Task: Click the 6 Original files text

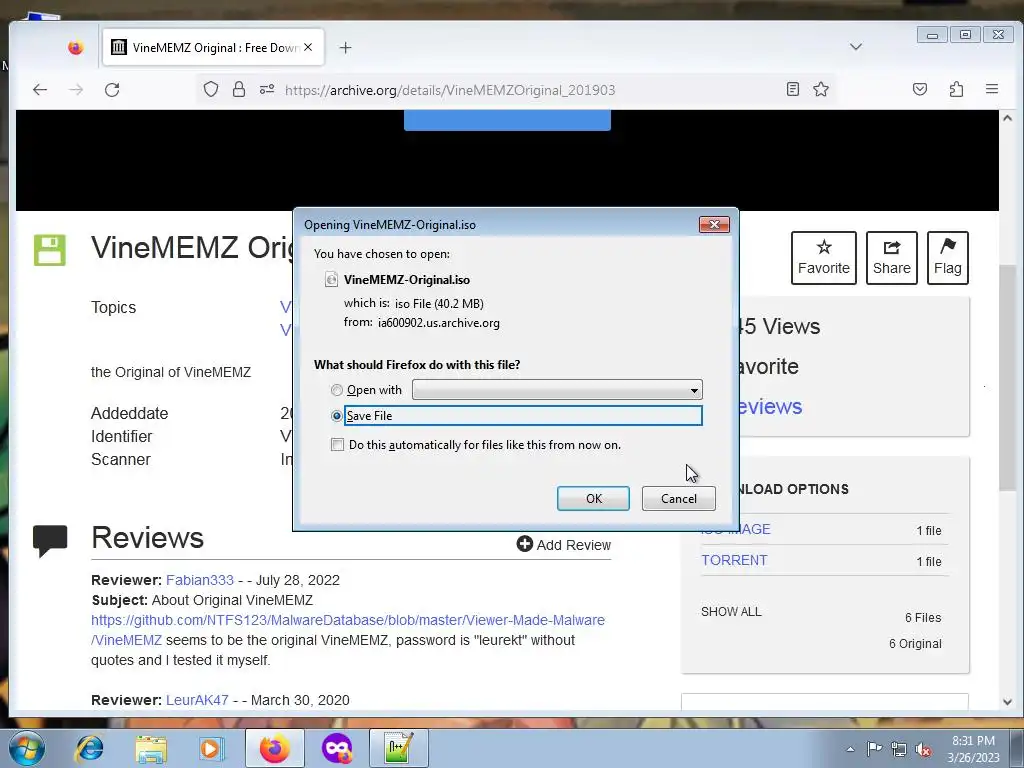Action: click(x=915, y=644)
